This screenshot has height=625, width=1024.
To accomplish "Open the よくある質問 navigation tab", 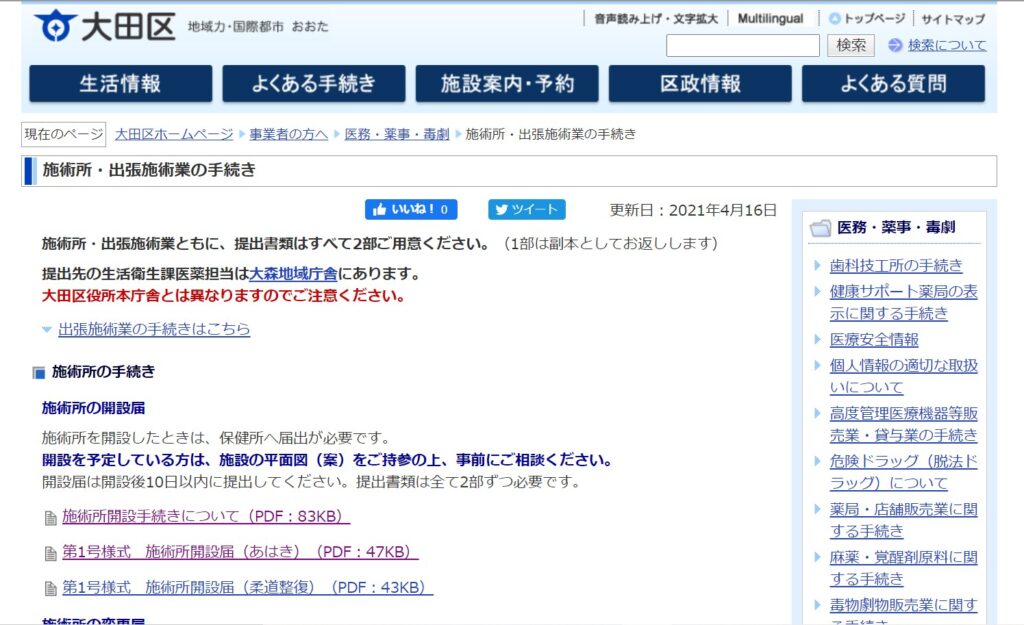I will pyautogui.click(x=893, y=84).
